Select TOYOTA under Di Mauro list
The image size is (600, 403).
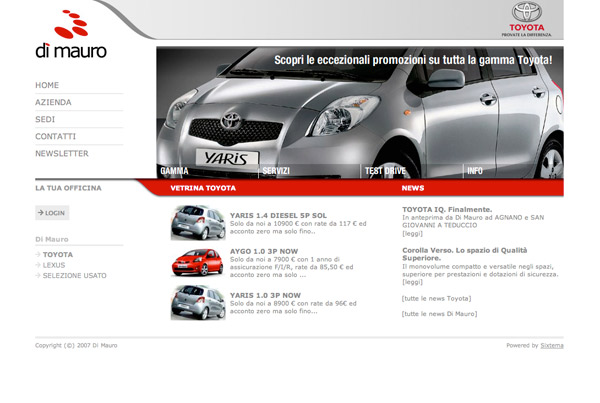[58, 255]
